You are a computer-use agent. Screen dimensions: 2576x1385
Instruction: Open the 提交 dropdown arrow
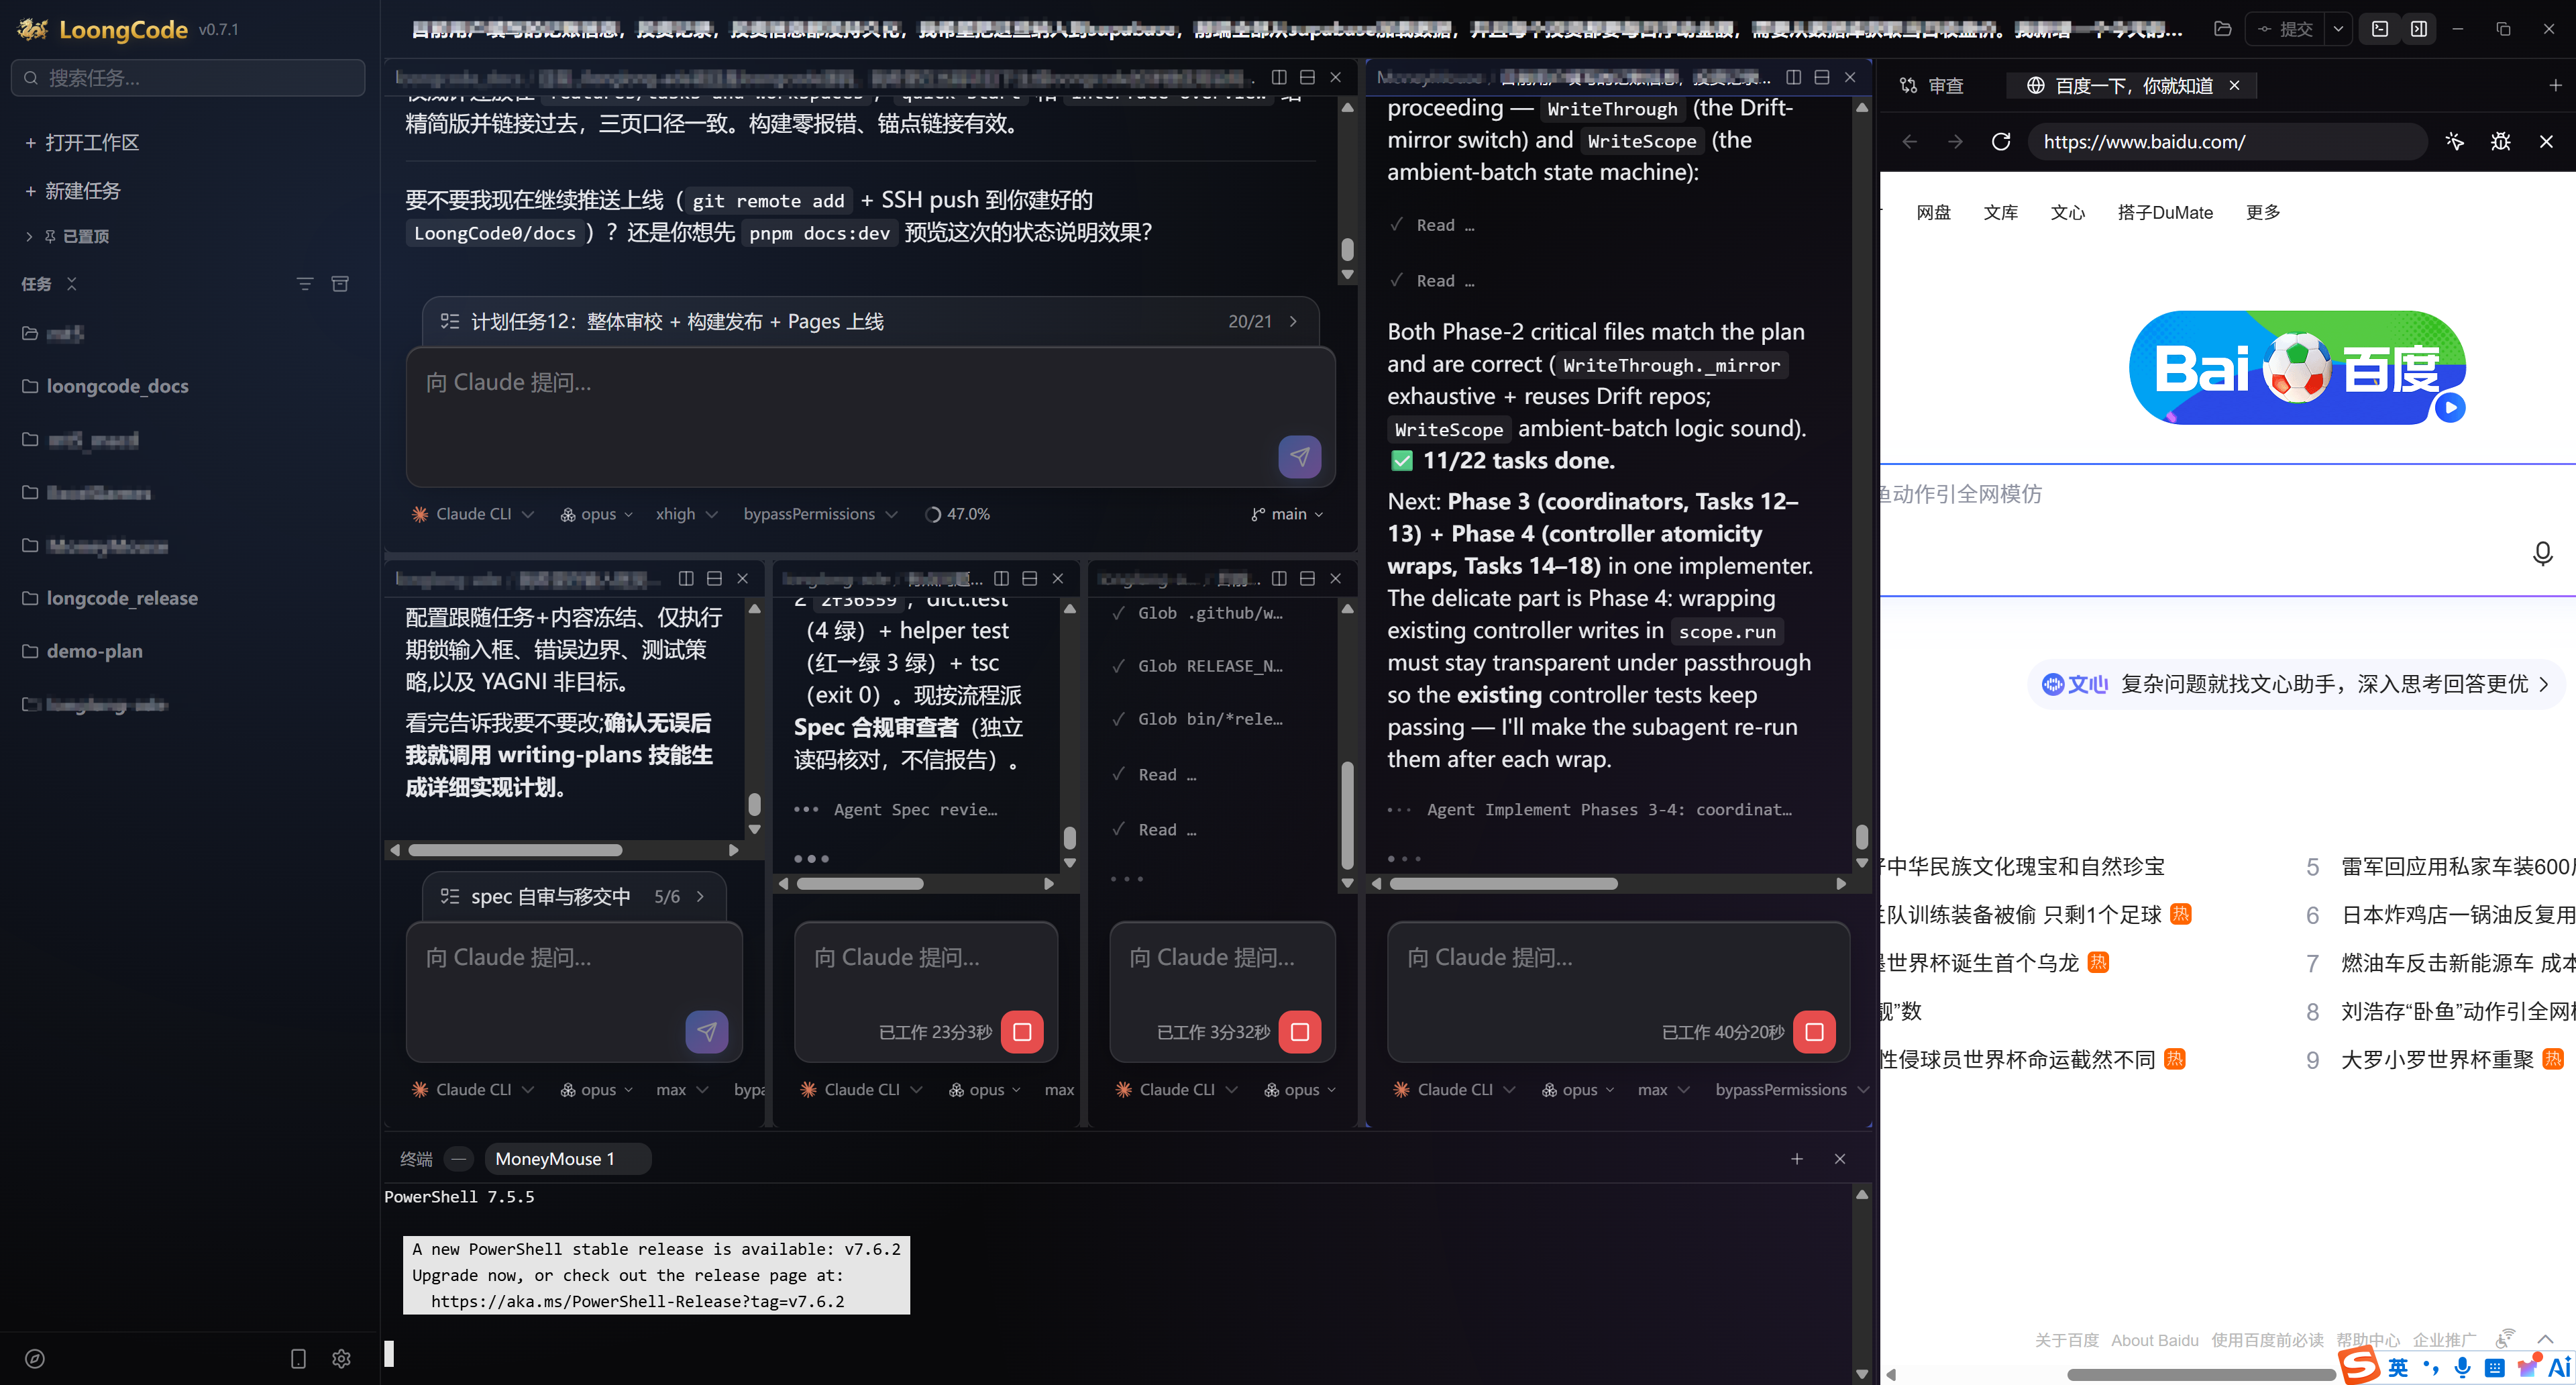pyautogui.click(x=2337, y=29)
